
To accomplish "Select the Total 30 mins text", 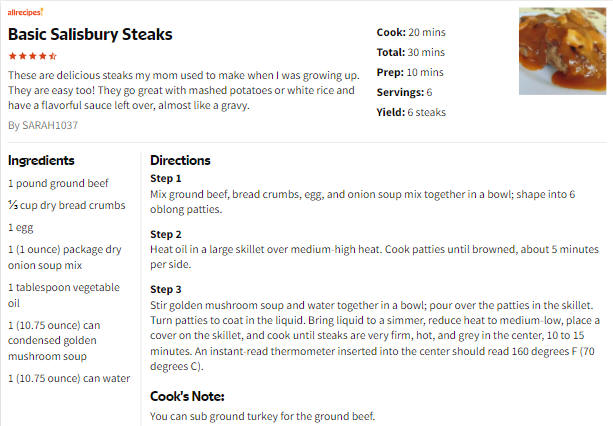I will coord(410,52).
